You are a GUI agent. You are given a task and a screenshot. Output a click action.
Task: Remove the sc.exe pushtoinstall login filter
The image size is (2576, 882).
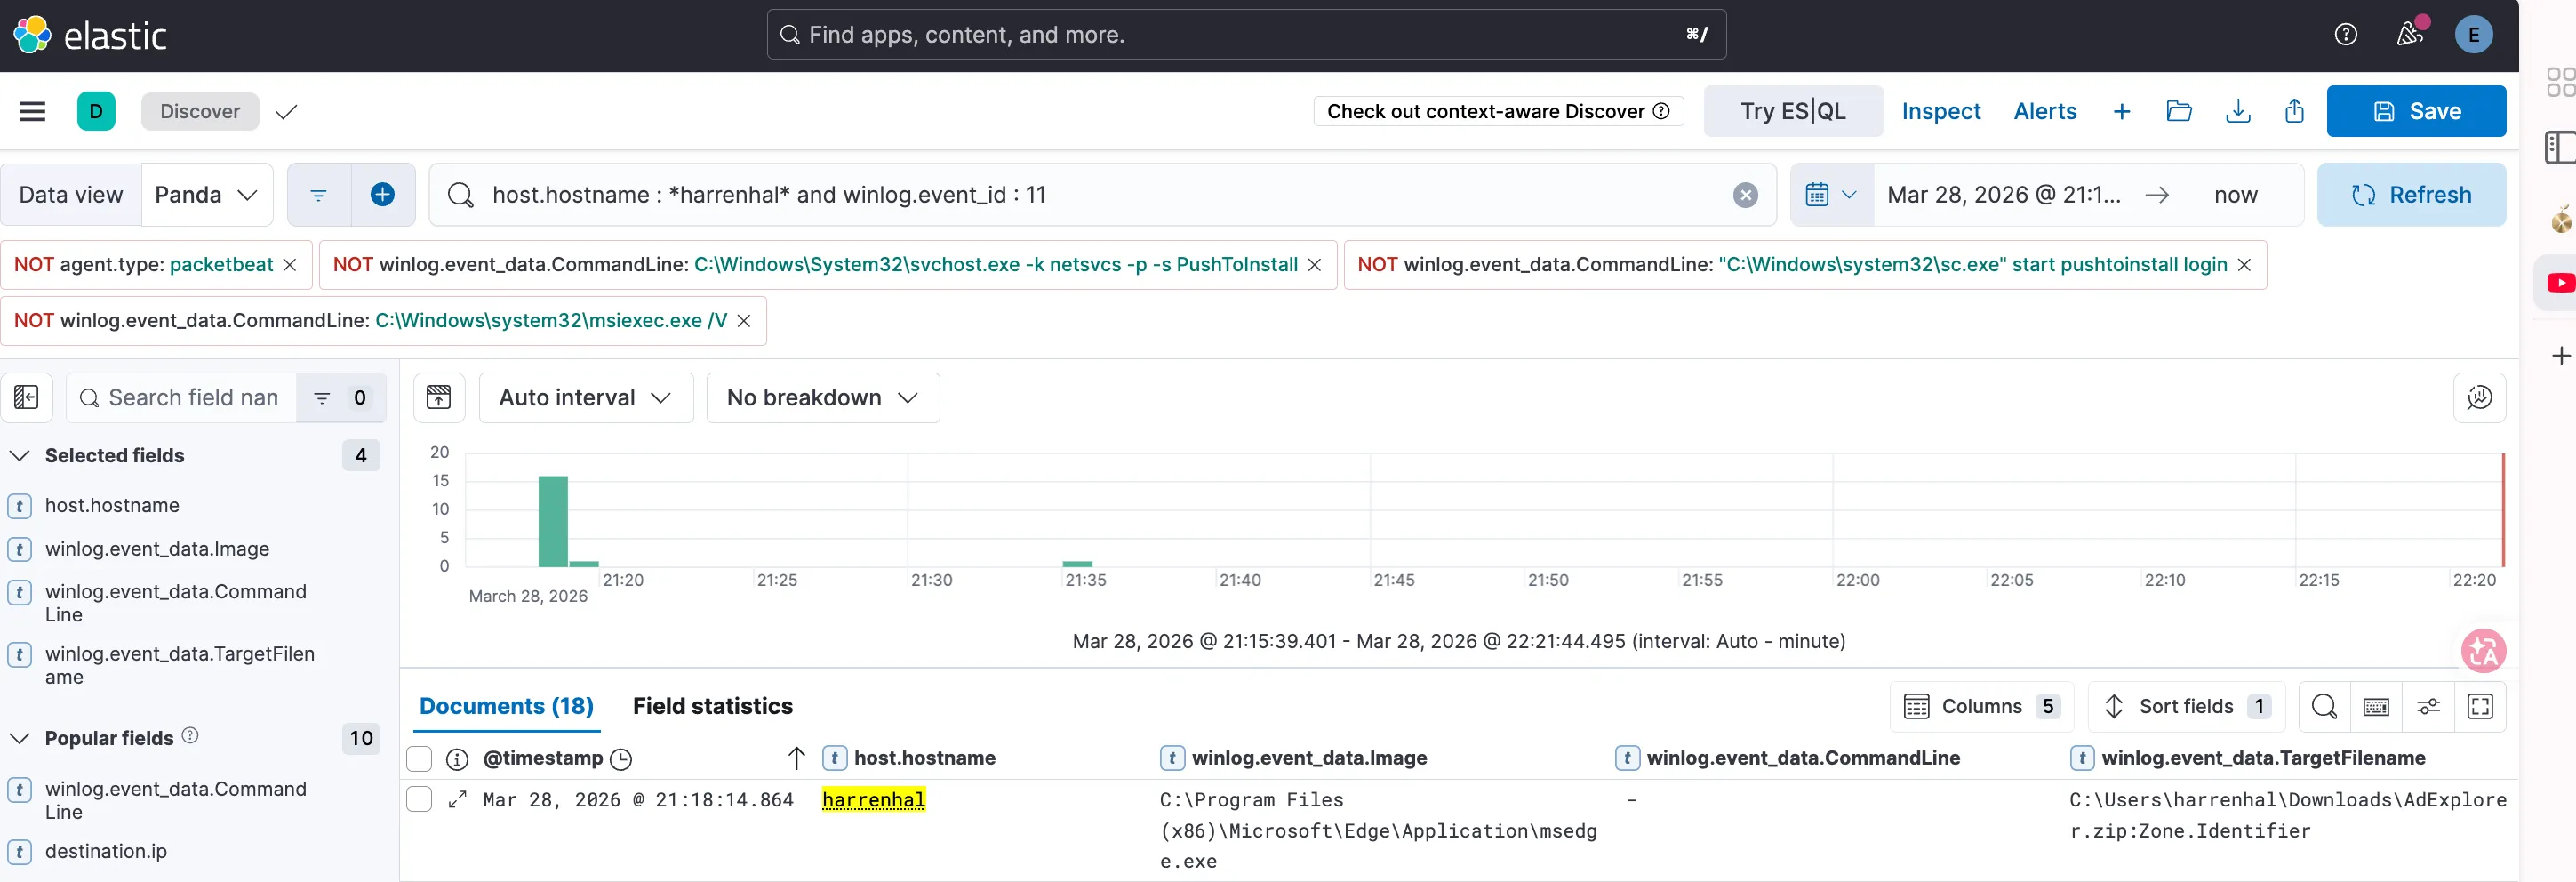[x=2244, y=265]
